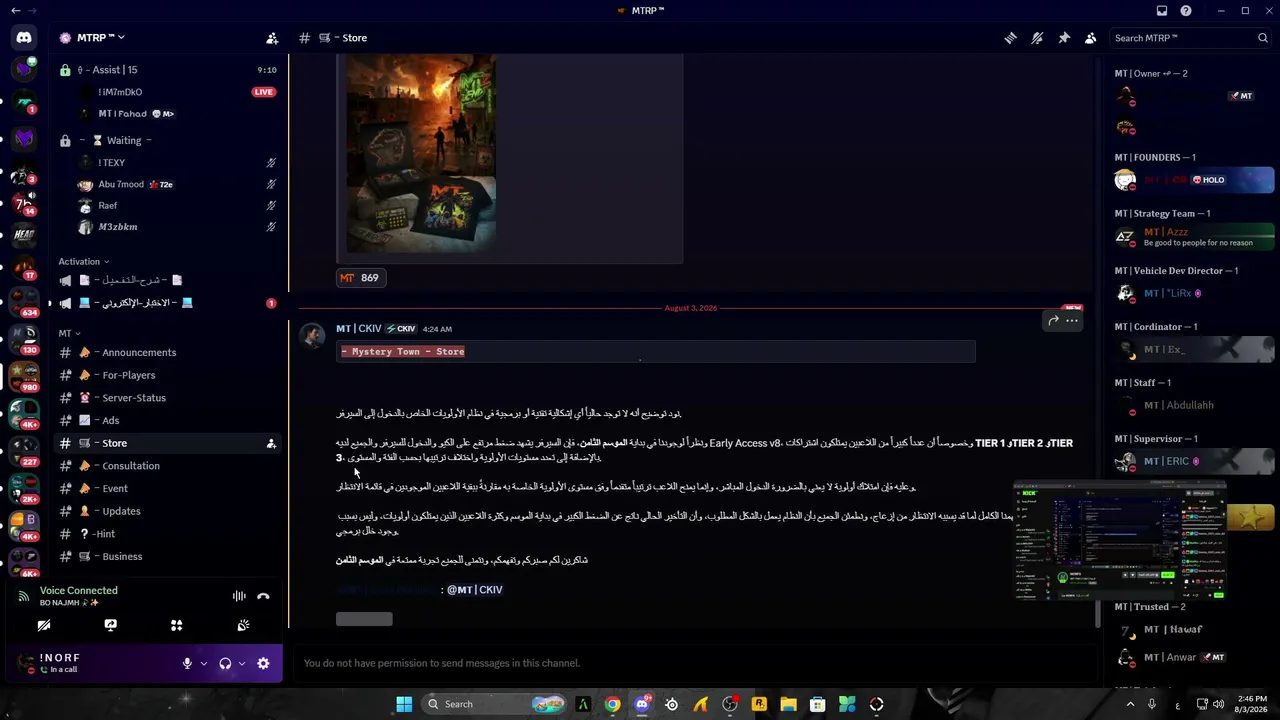The height and width of the screenshot is (720, 1280).
Task: Open the Threads list in channel header
Action: coord(1011,38)
